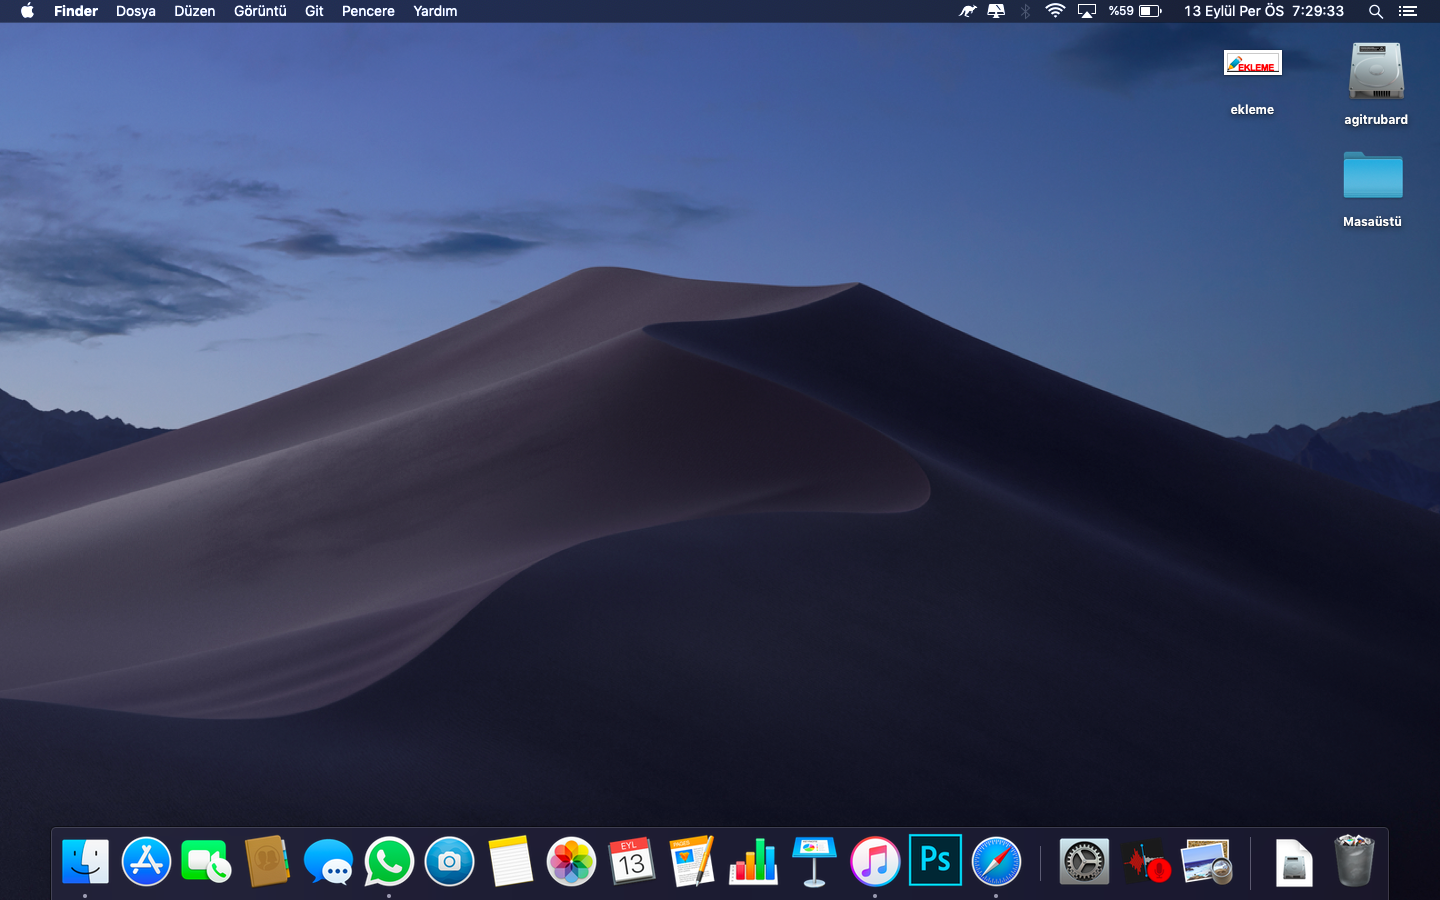The image size is (1440, 900).
Task: Open the Pencere menu
Action: [x=368, y=11]
